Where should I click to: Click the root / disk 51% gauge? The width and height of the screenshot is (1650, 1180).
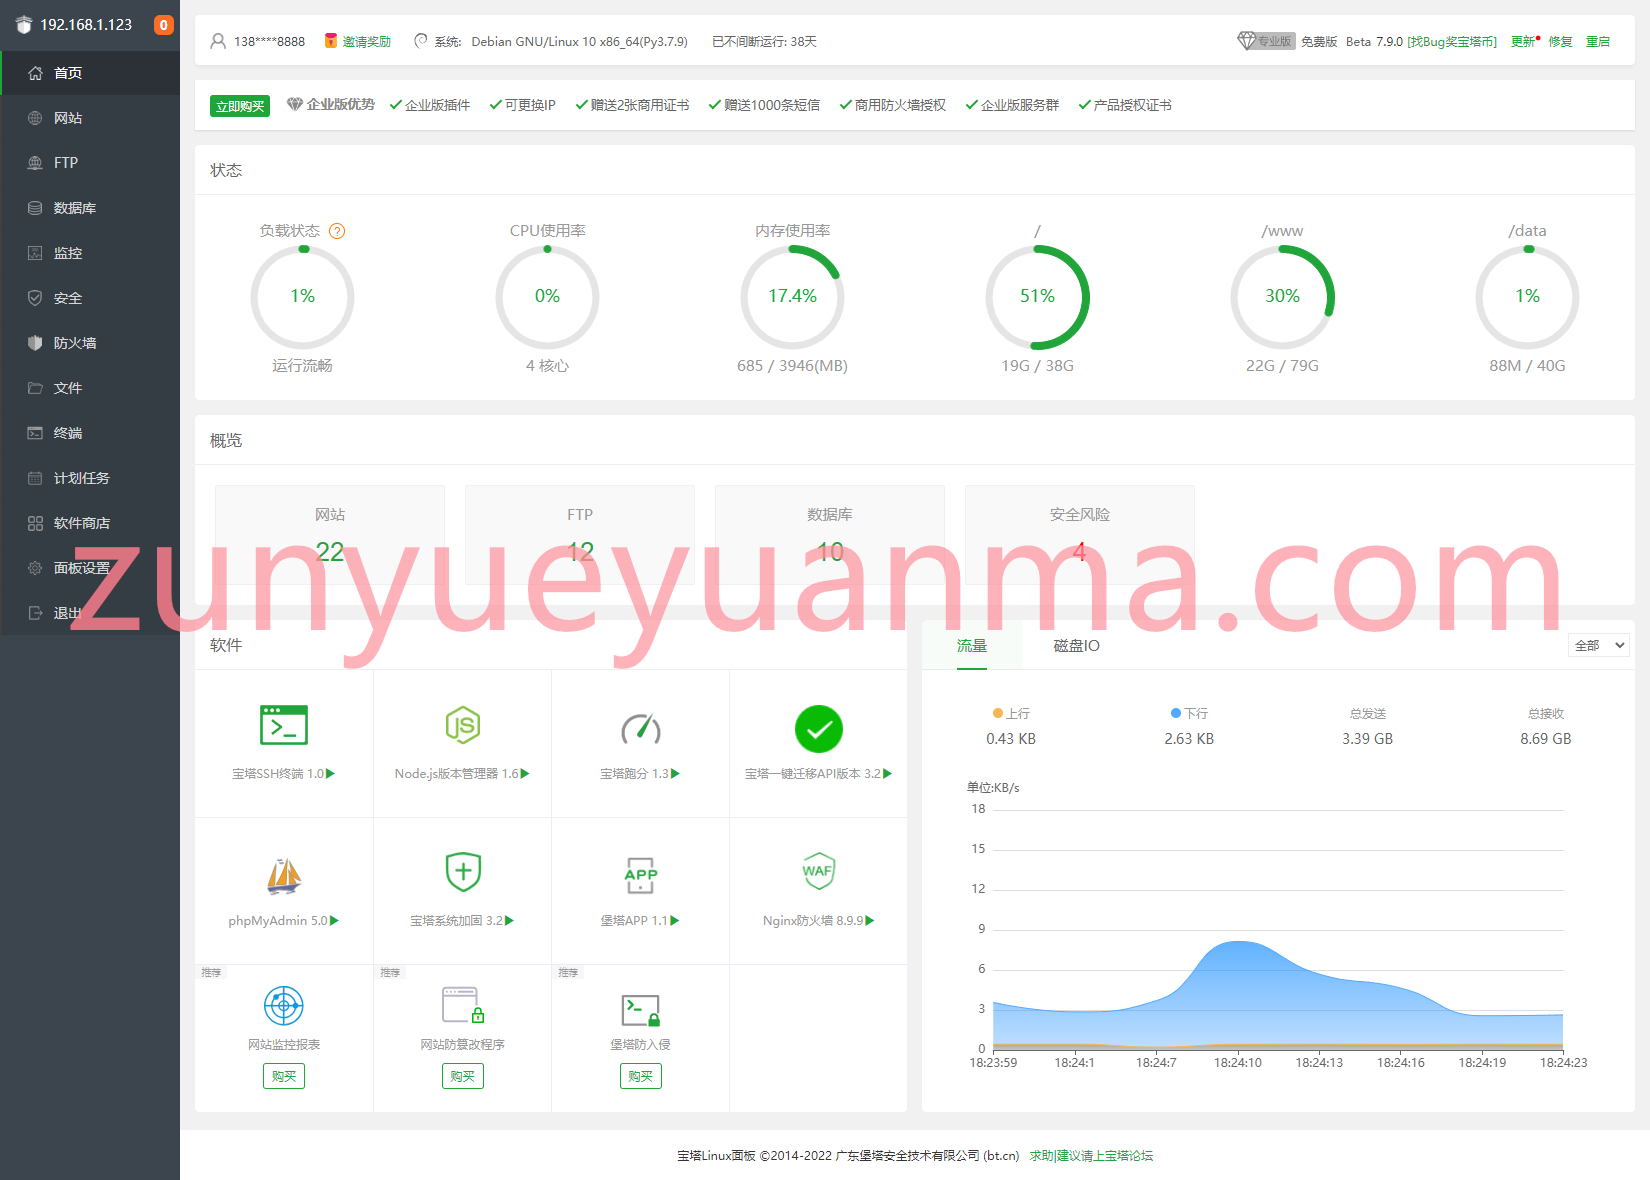coord(1037,297)
